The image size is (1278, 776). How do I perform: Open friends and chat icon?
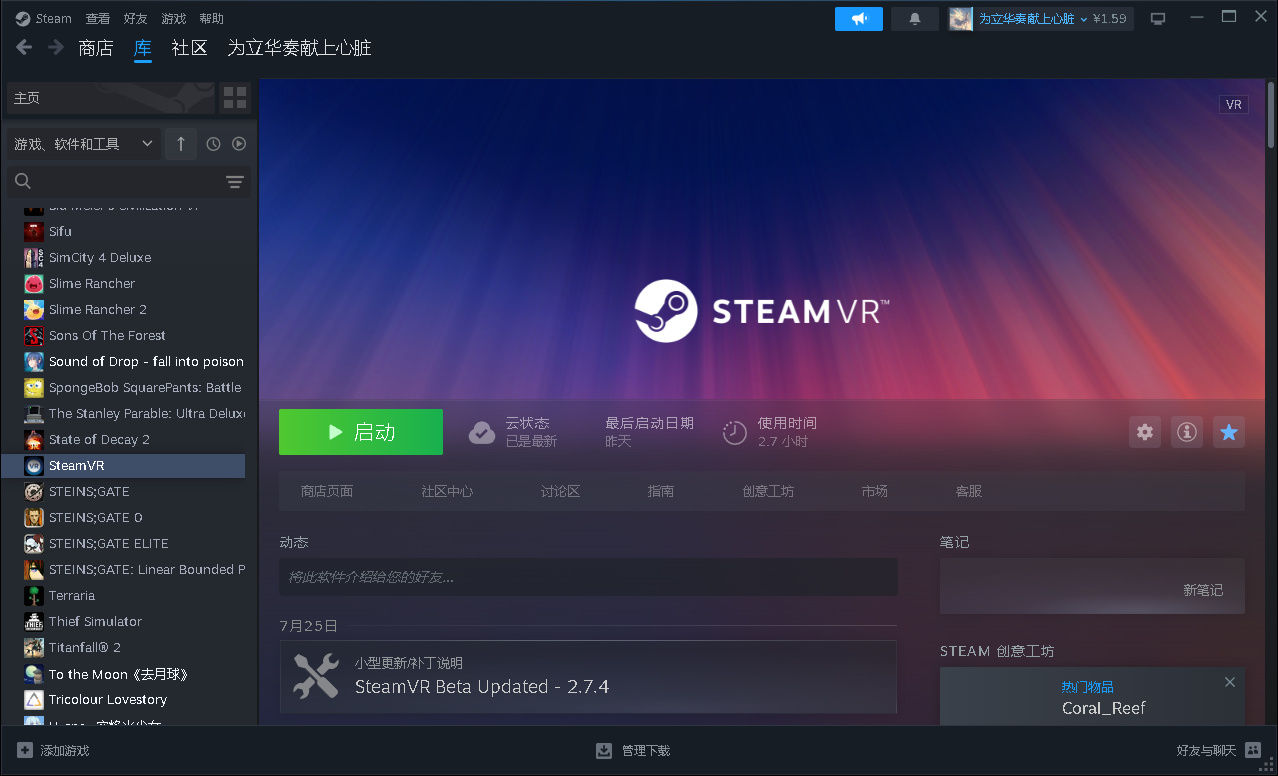pos(1254,750)
